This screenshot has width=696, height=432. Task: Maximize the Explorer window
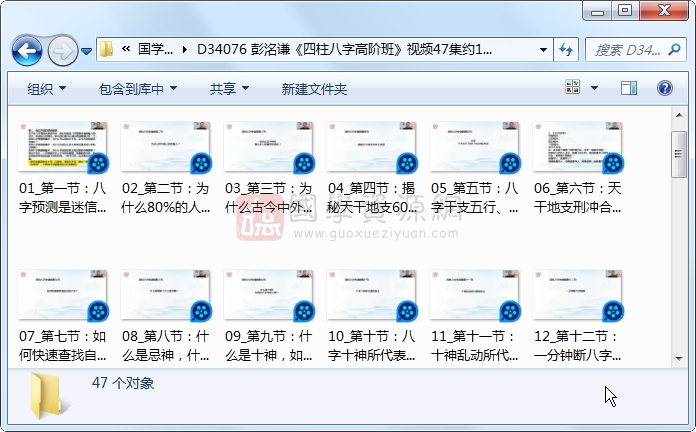[625, 11]
